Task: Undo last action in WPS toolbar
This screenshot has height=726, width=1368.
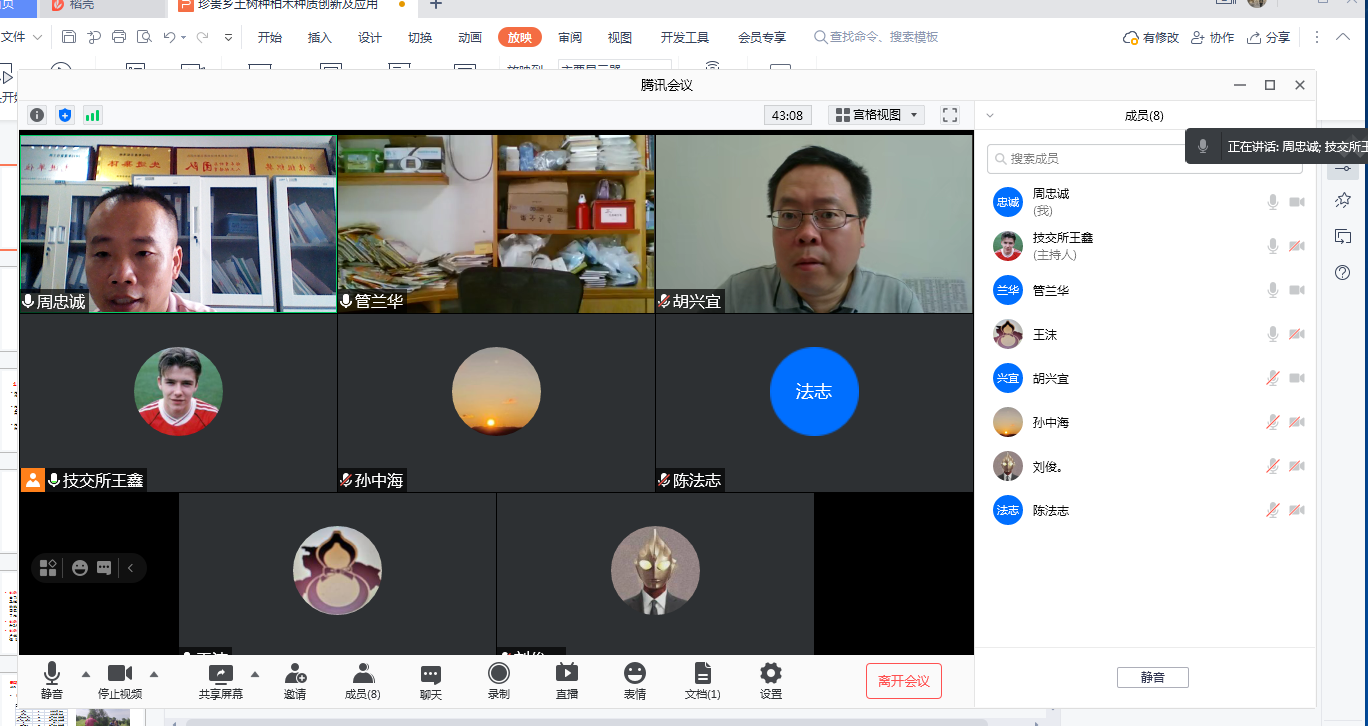Action: pyautogui.click(x=169, y=38)
